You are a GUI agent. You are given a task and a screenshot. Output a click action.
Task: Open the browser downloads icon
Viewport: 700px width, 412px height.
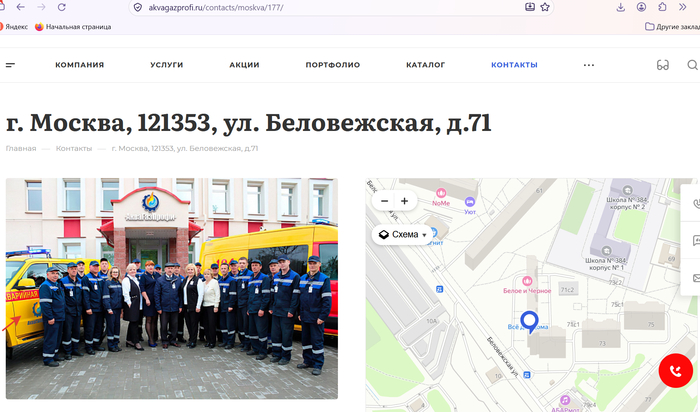pos(621,7)
